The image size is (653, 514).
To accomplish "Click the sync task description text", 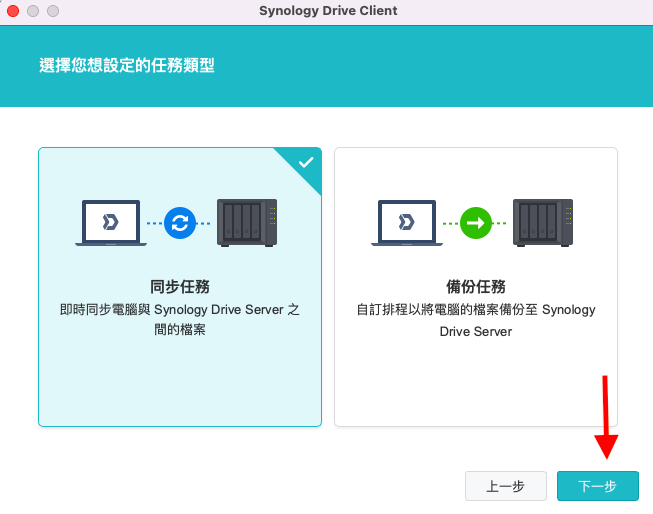I will (x=180, y=319).
